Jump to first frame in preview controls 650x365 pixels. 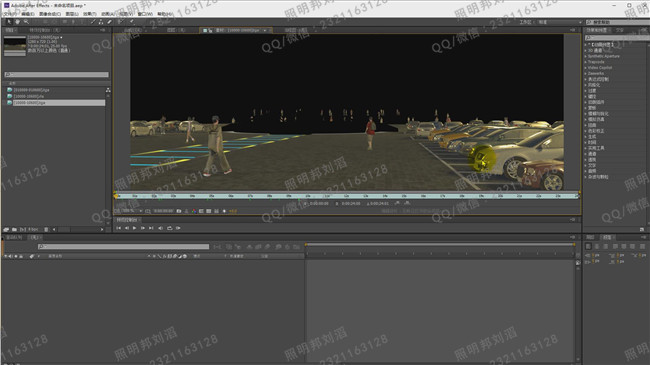tap(119, 228)
